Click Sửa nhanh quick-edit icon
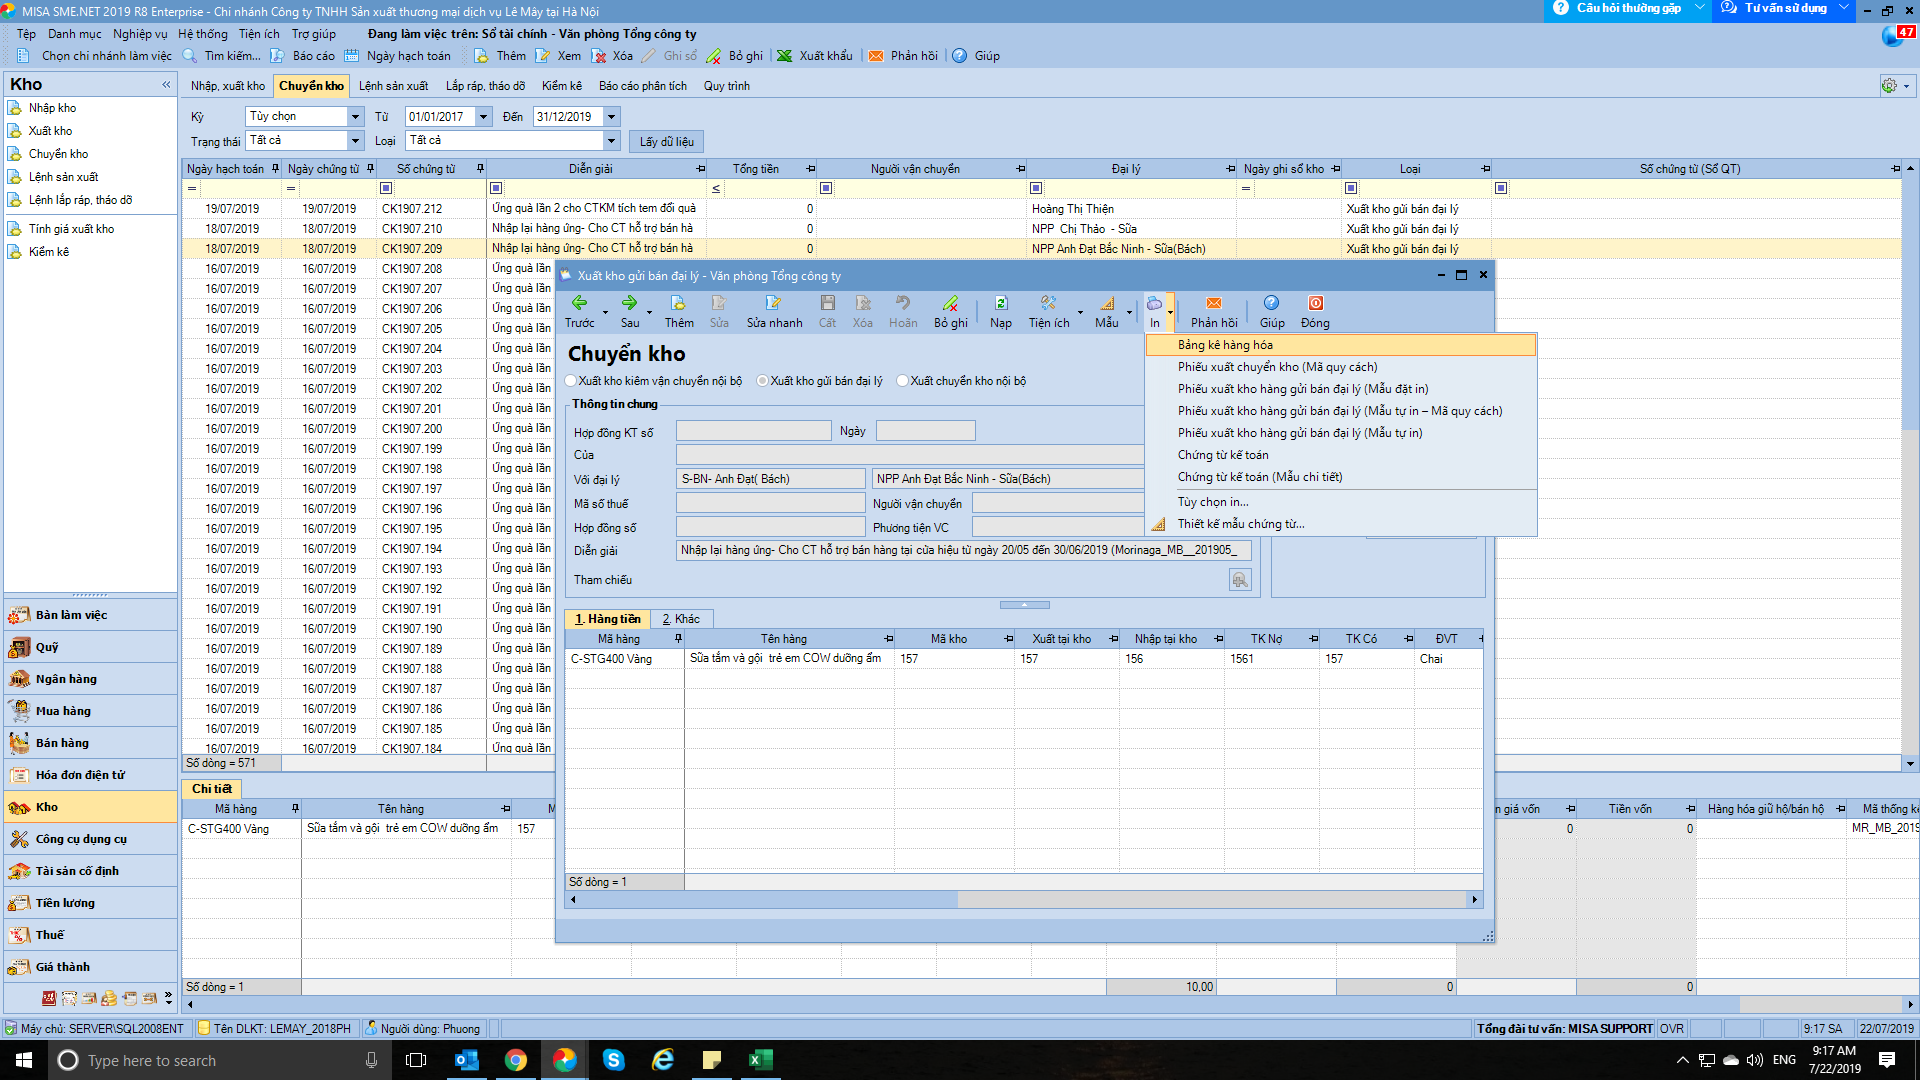Viewport: 1920px width, 1080px height. click(x=773, y=303)
